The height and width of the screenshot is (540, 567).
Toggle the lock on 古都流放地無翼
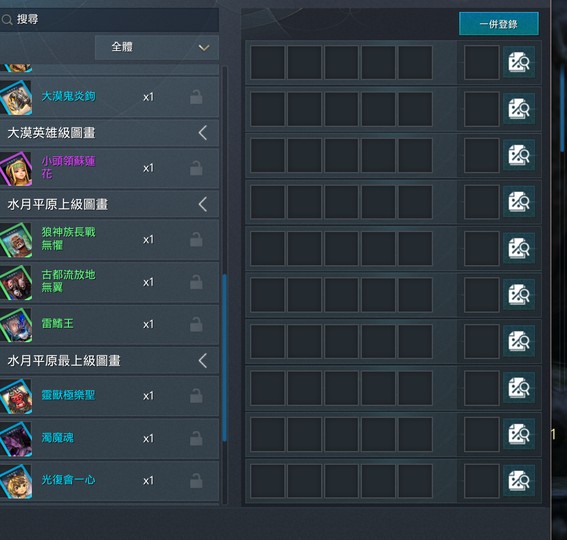coord(196,282)
